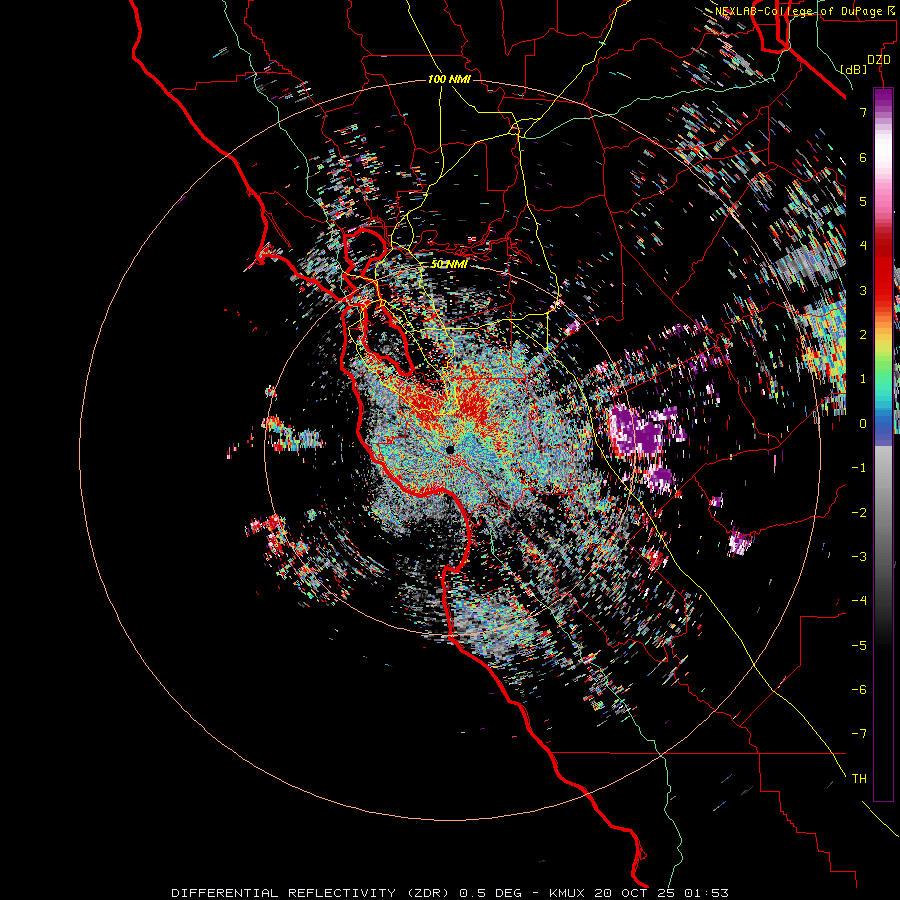
Task: Select the "4" value on the dB scale
Action: tap(863, 246)
